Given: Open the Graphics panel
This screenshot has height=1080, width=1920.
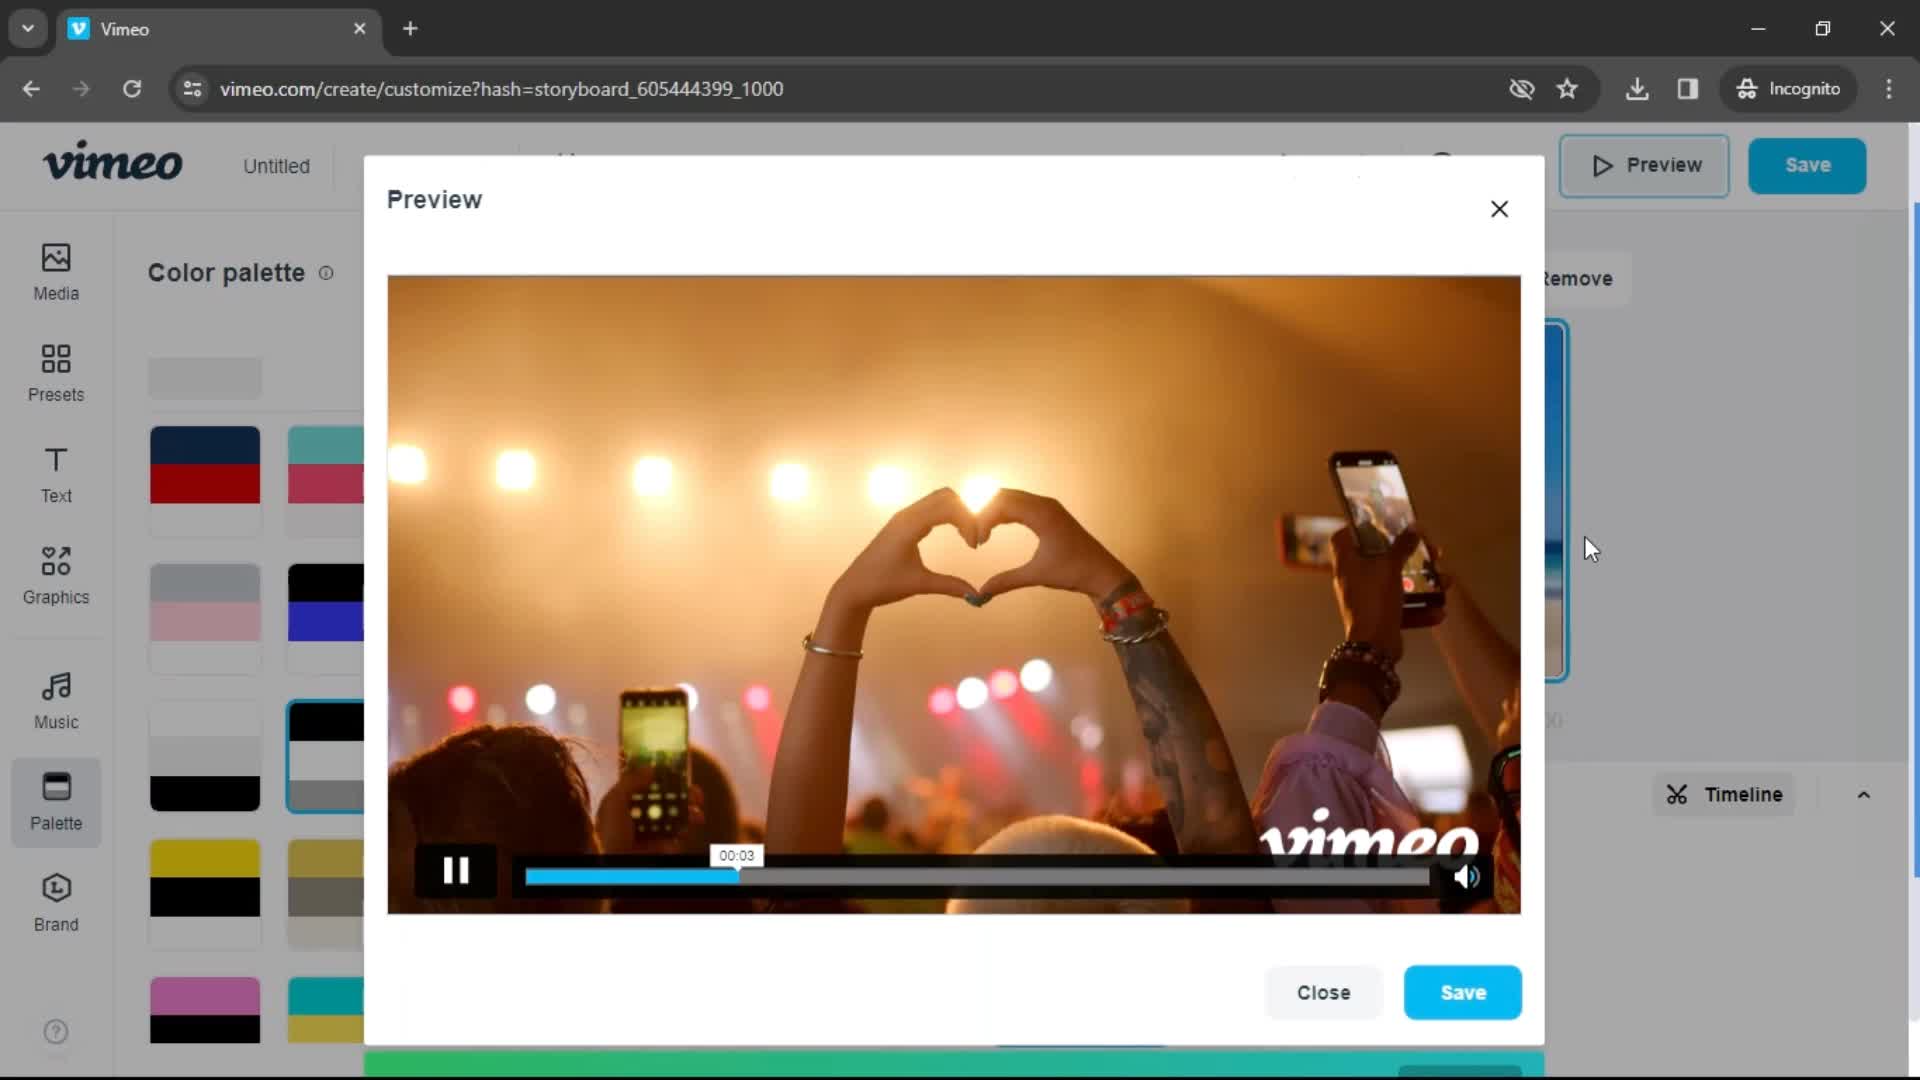Looking at the screenshot, I should [x=55, y=574].
